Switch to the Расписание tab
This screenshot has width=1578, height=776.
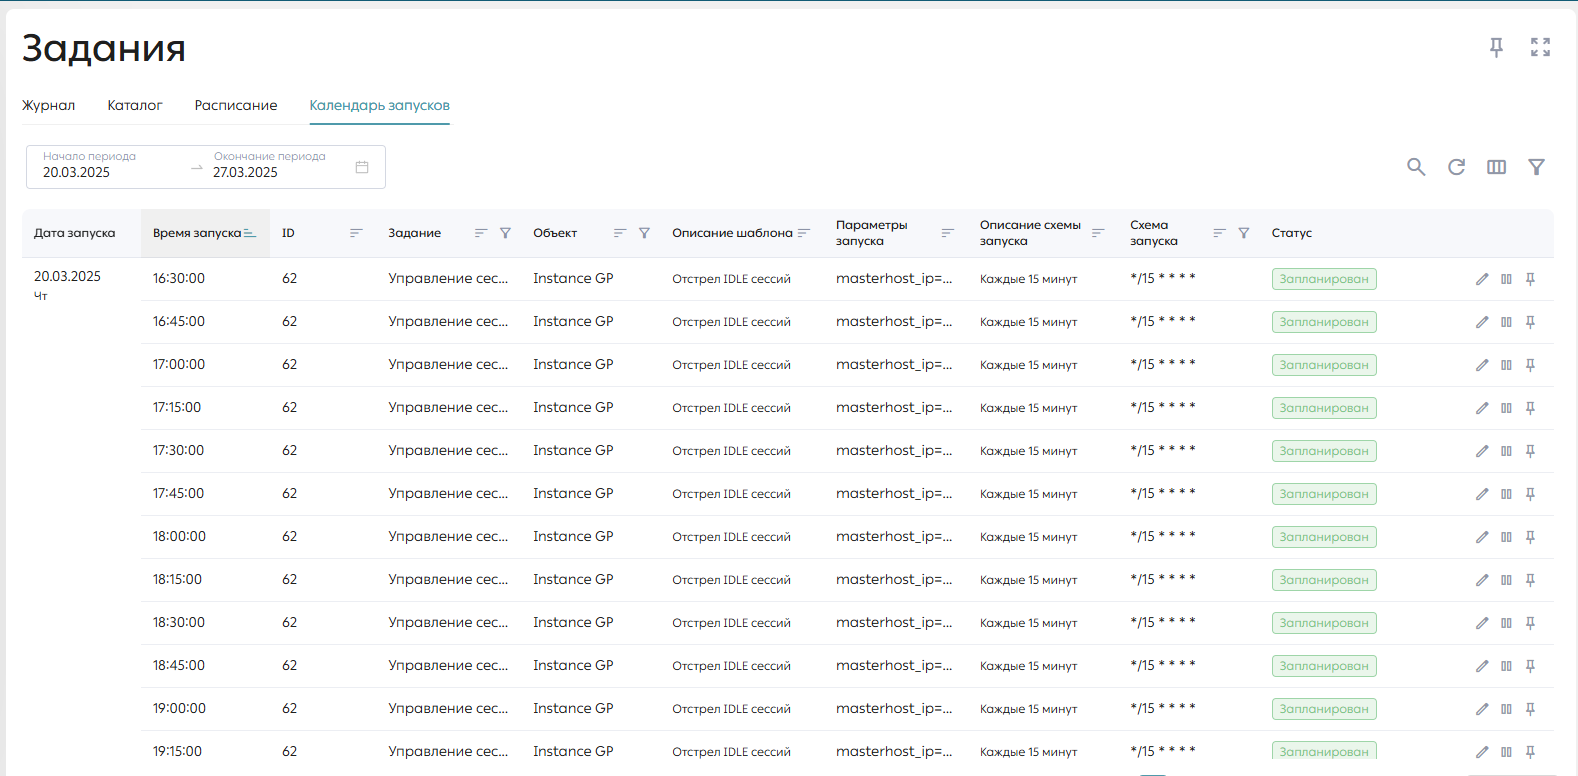[x=236, y=105]
